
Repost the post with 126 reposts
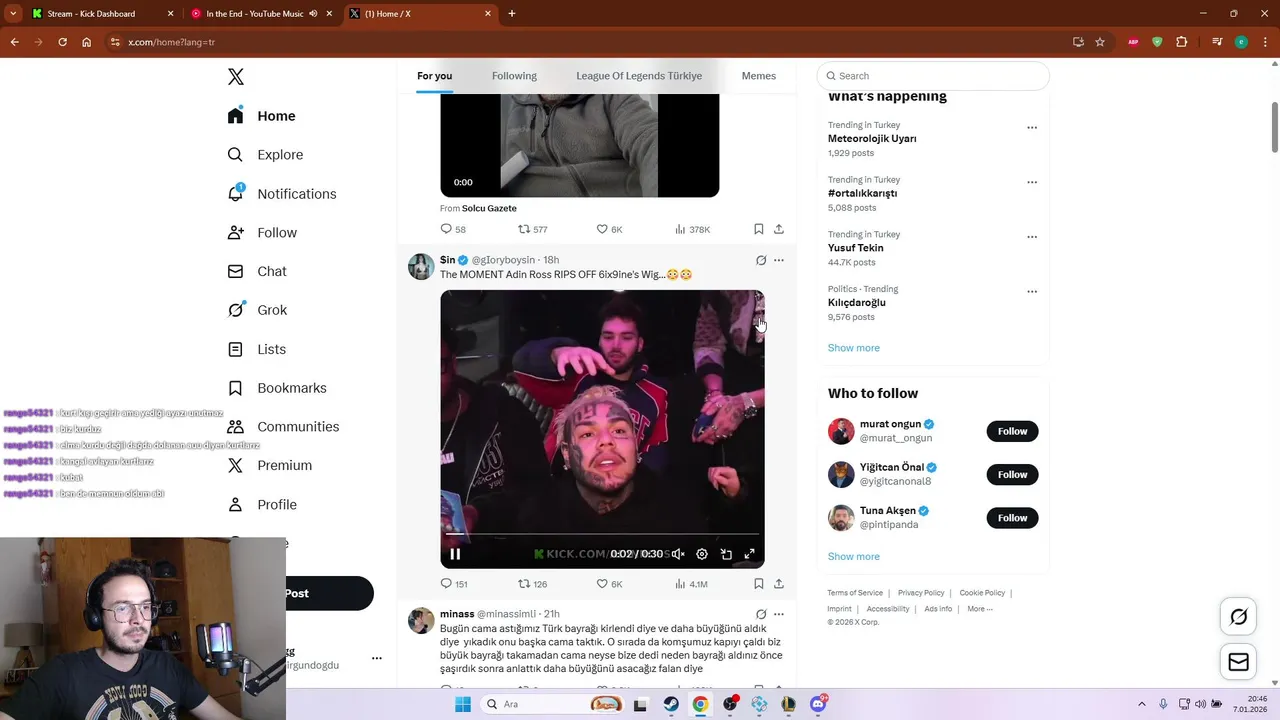(532, 584)
